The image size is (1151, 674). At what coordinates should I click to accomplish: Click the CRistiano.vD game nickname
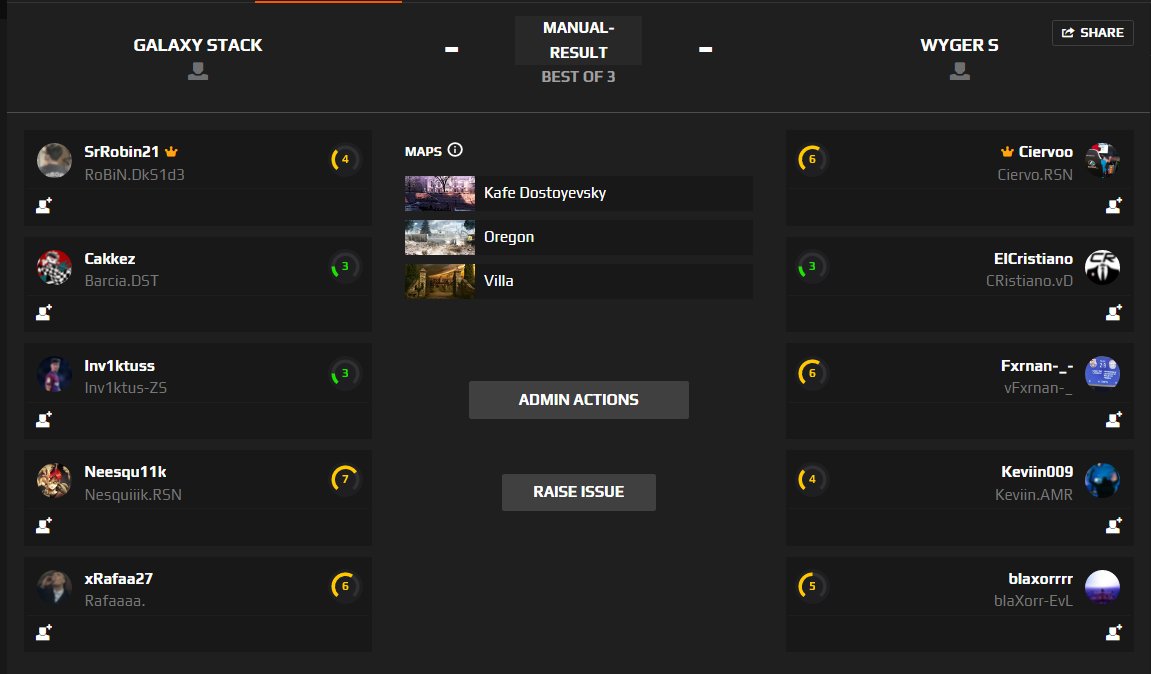[x=1029, y=280]
